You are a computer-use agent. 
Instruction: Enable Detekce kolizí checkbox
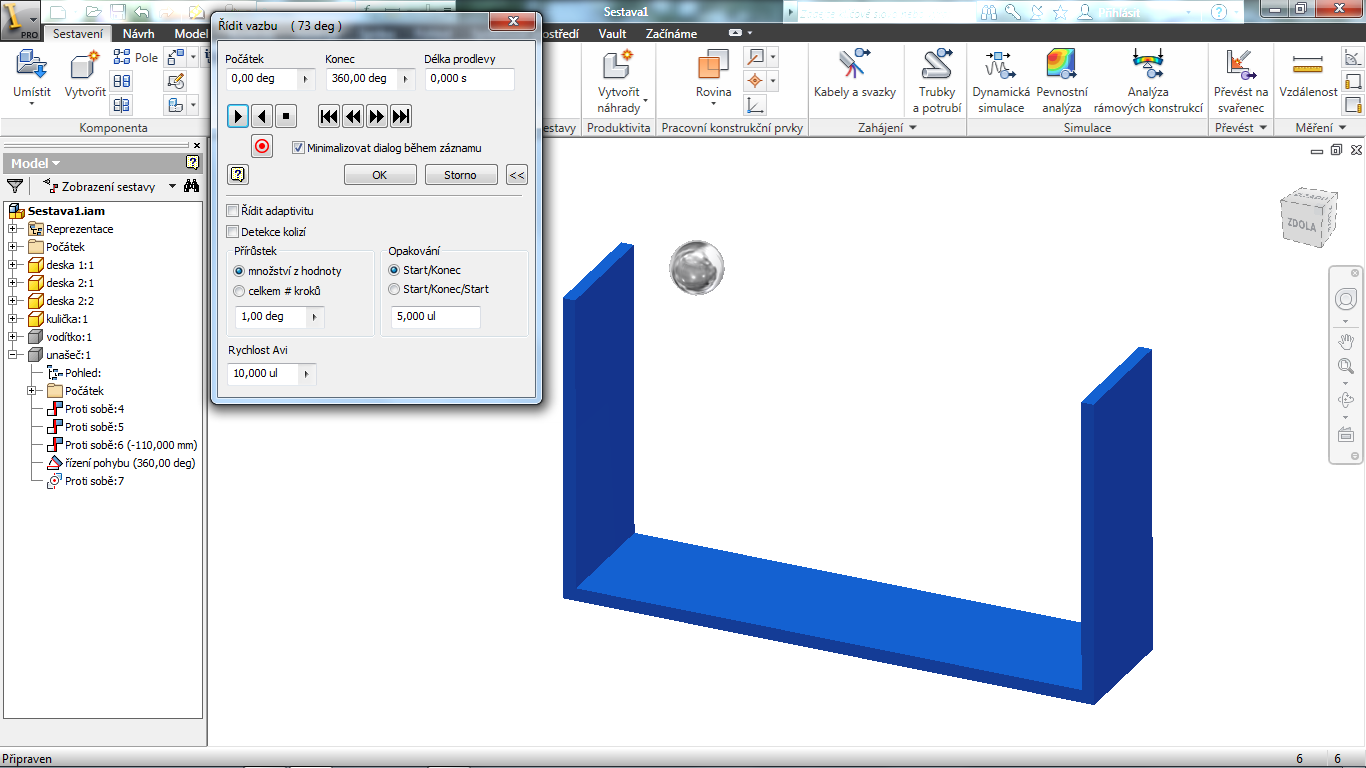coord(233,232)
